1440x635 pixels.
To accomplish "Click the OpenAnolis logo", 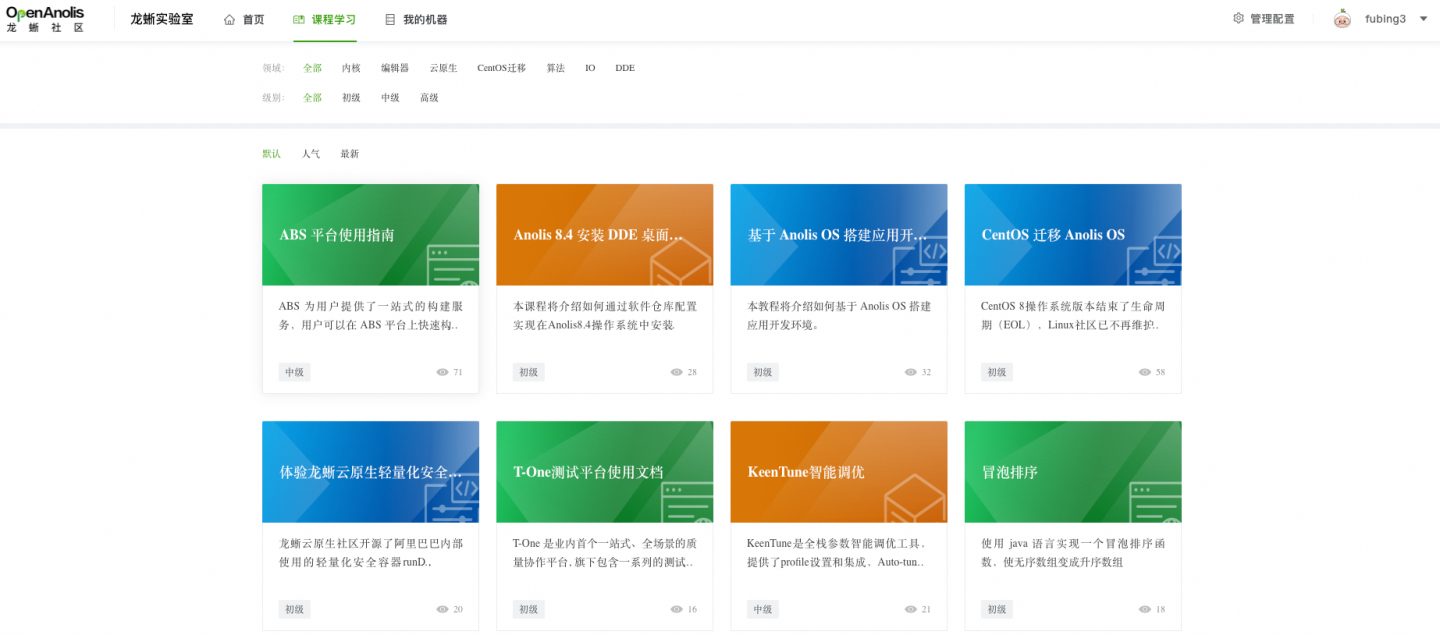I will (45, 19).
